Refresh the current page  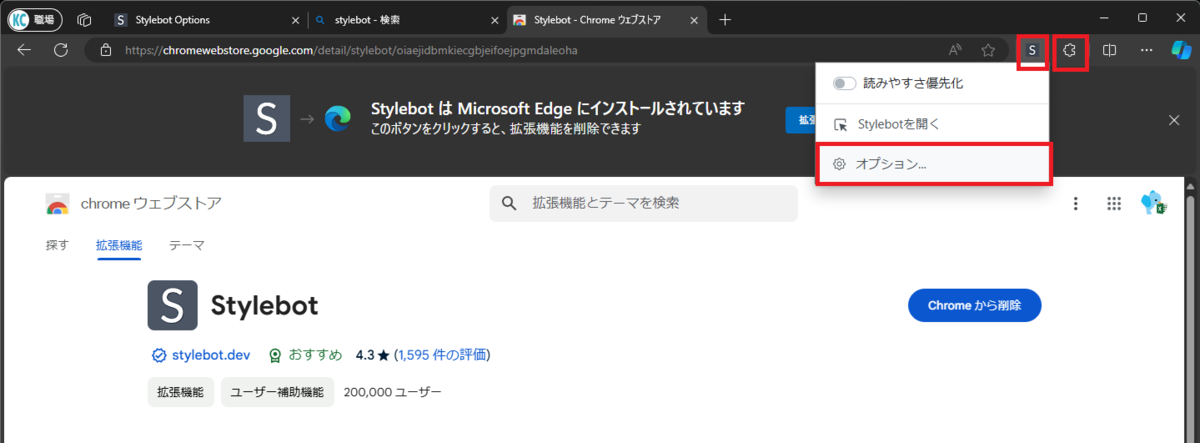click(x=60, y=50)
